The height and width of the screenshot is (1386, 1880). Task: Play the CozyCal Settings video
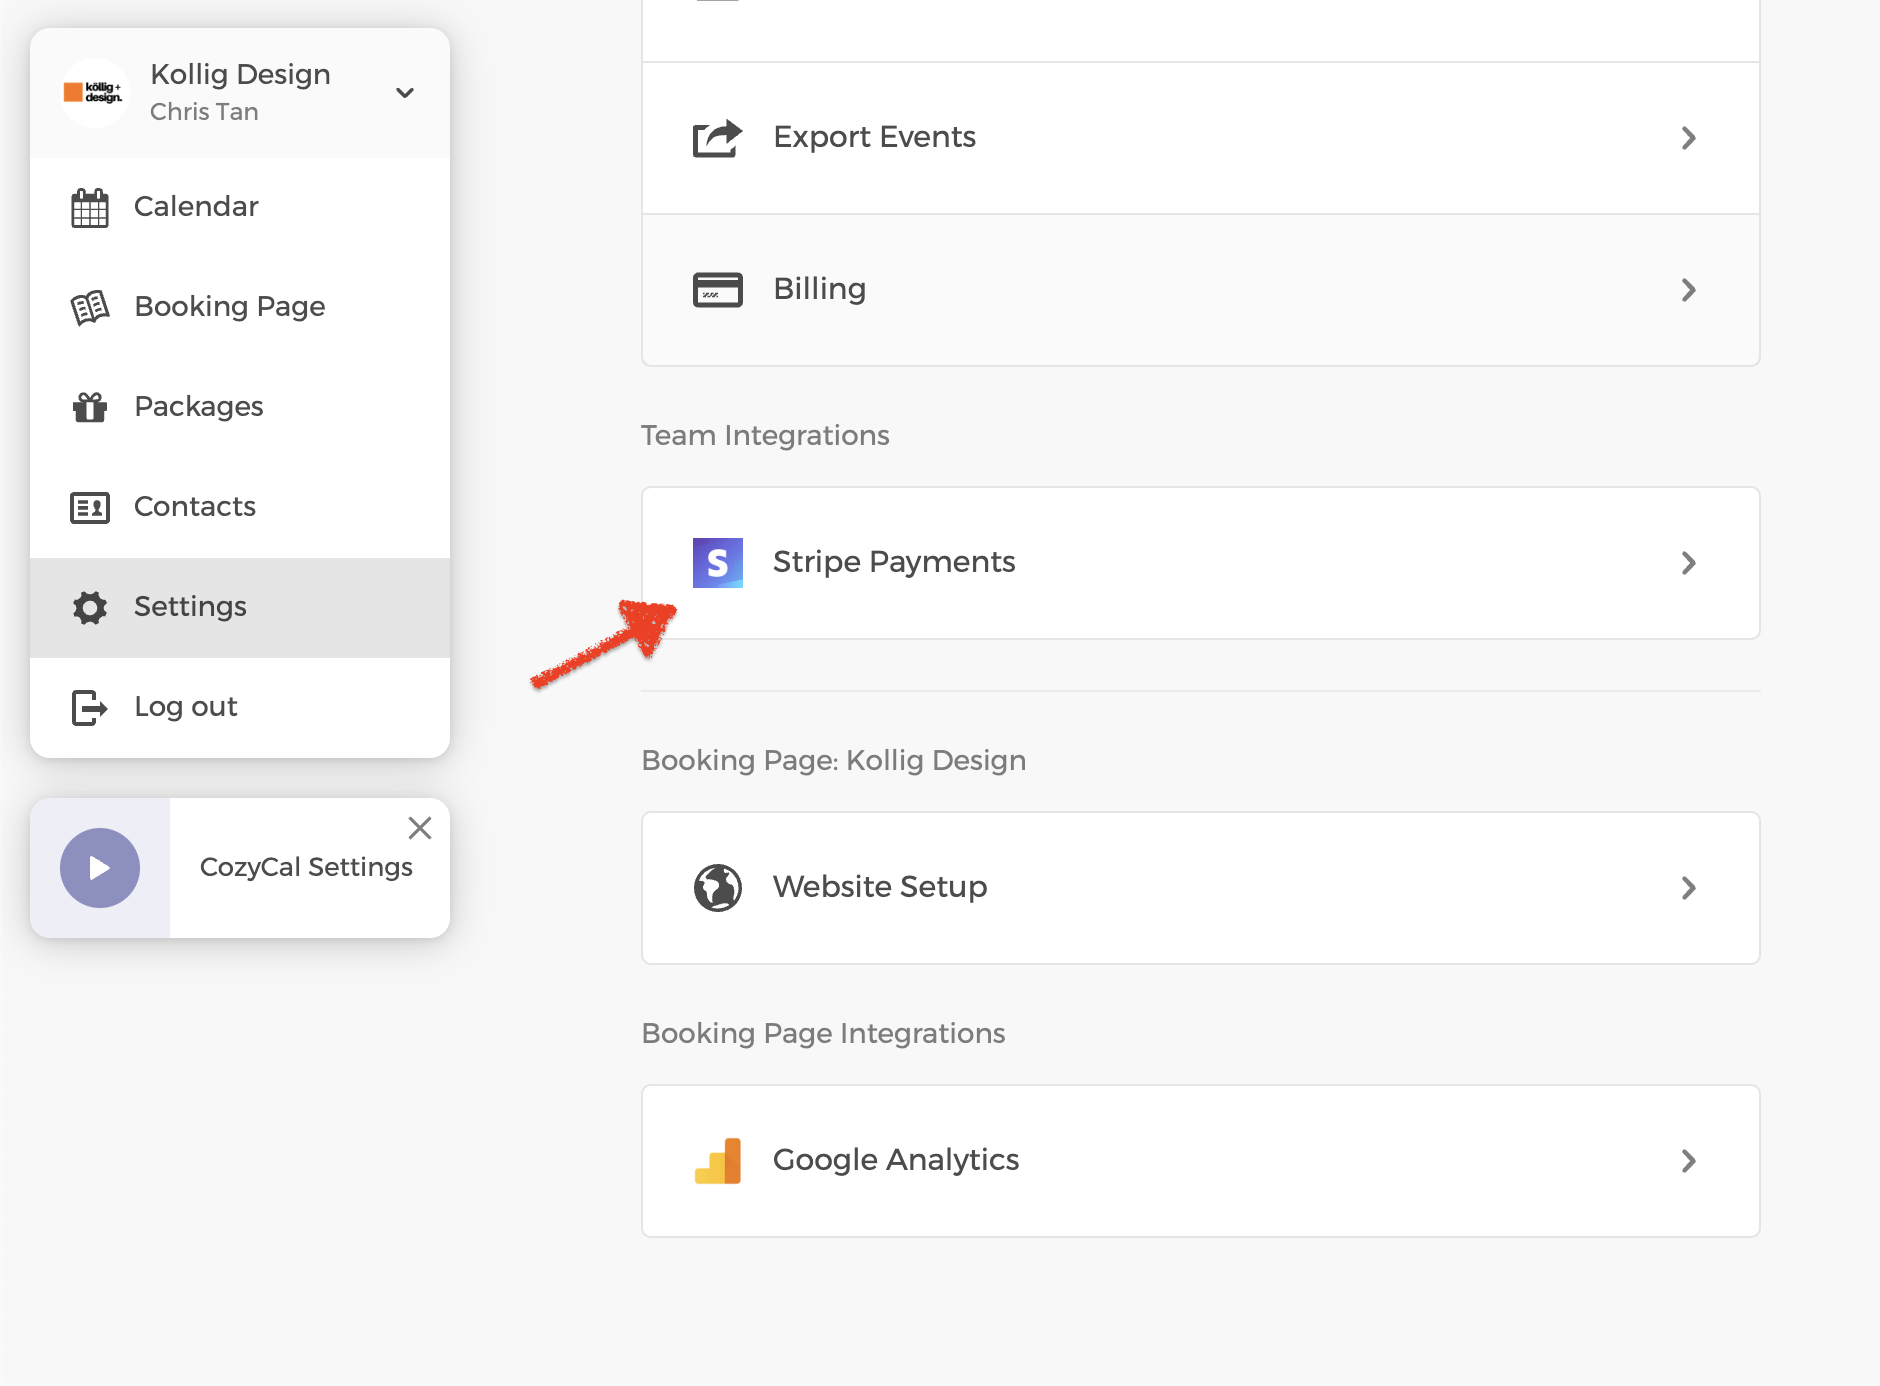[x=100, y=868]
